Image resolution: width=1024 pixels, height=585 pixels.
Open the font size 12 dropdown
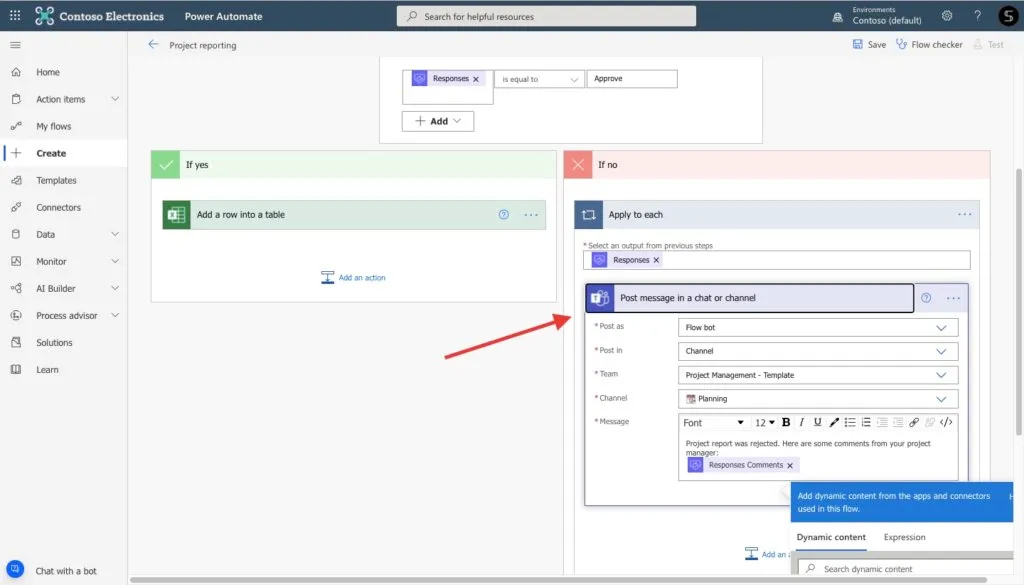pyautogui.click(x=764, y=422)
